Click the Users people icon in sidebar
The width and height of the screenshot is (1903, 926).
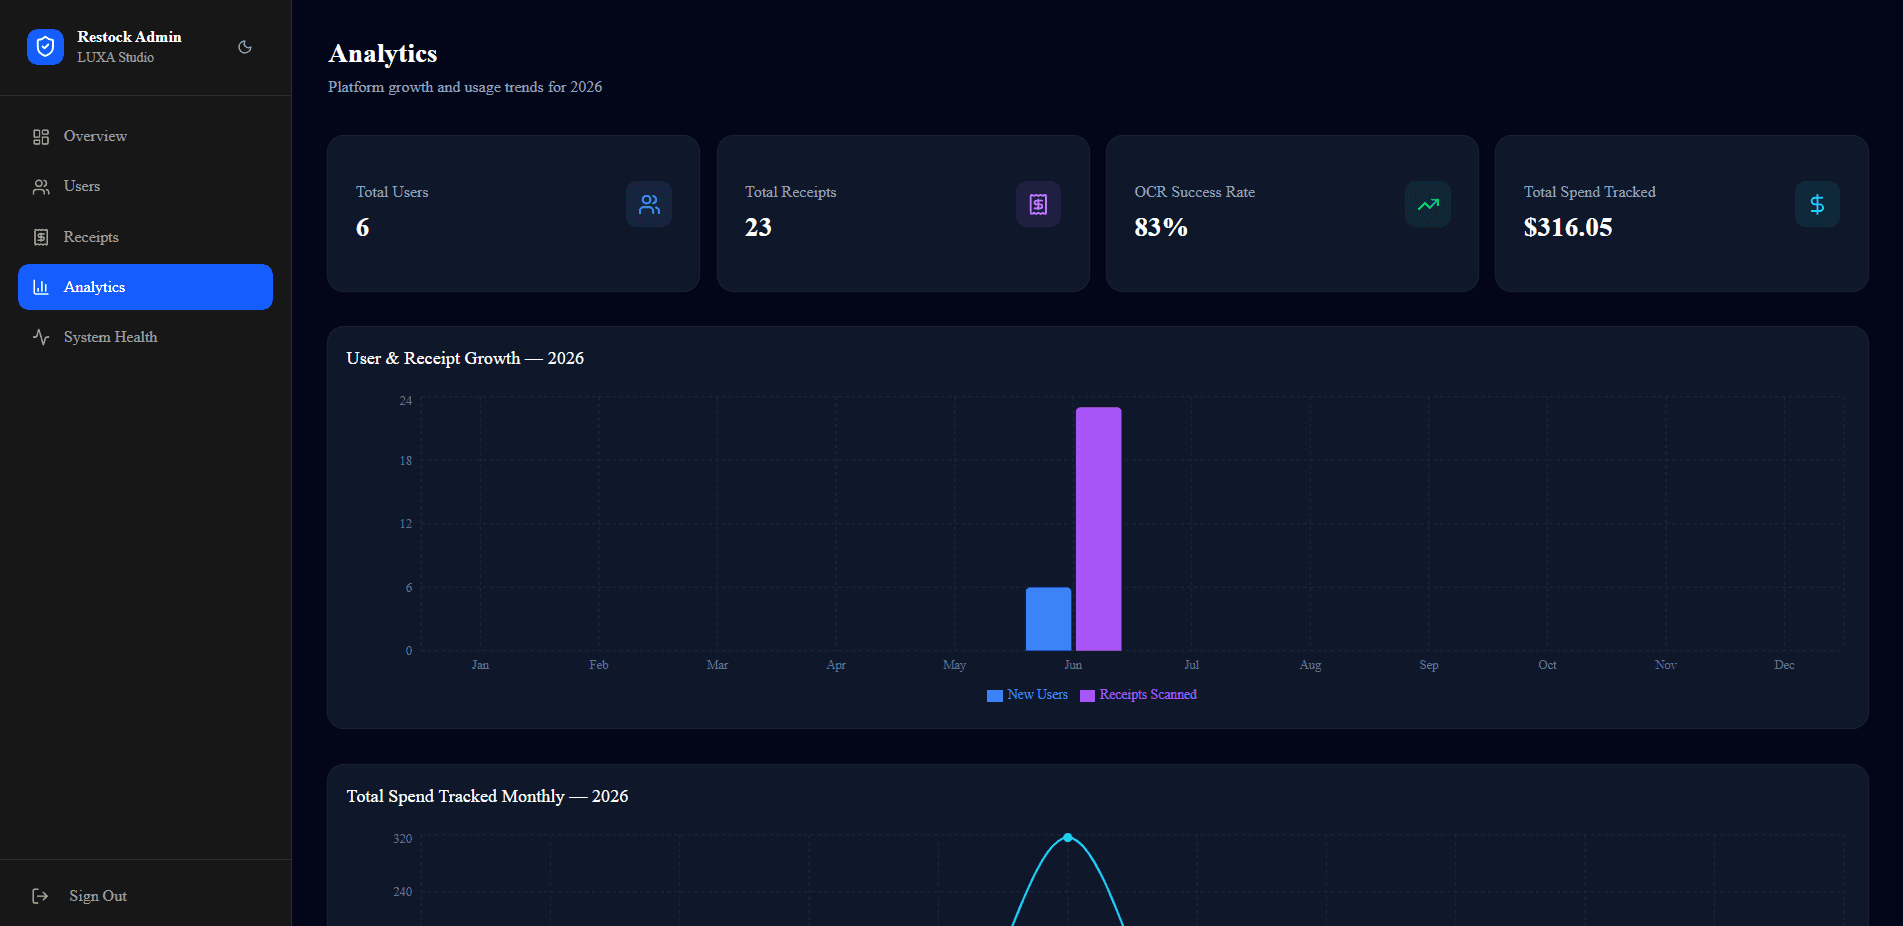(41, 187)
